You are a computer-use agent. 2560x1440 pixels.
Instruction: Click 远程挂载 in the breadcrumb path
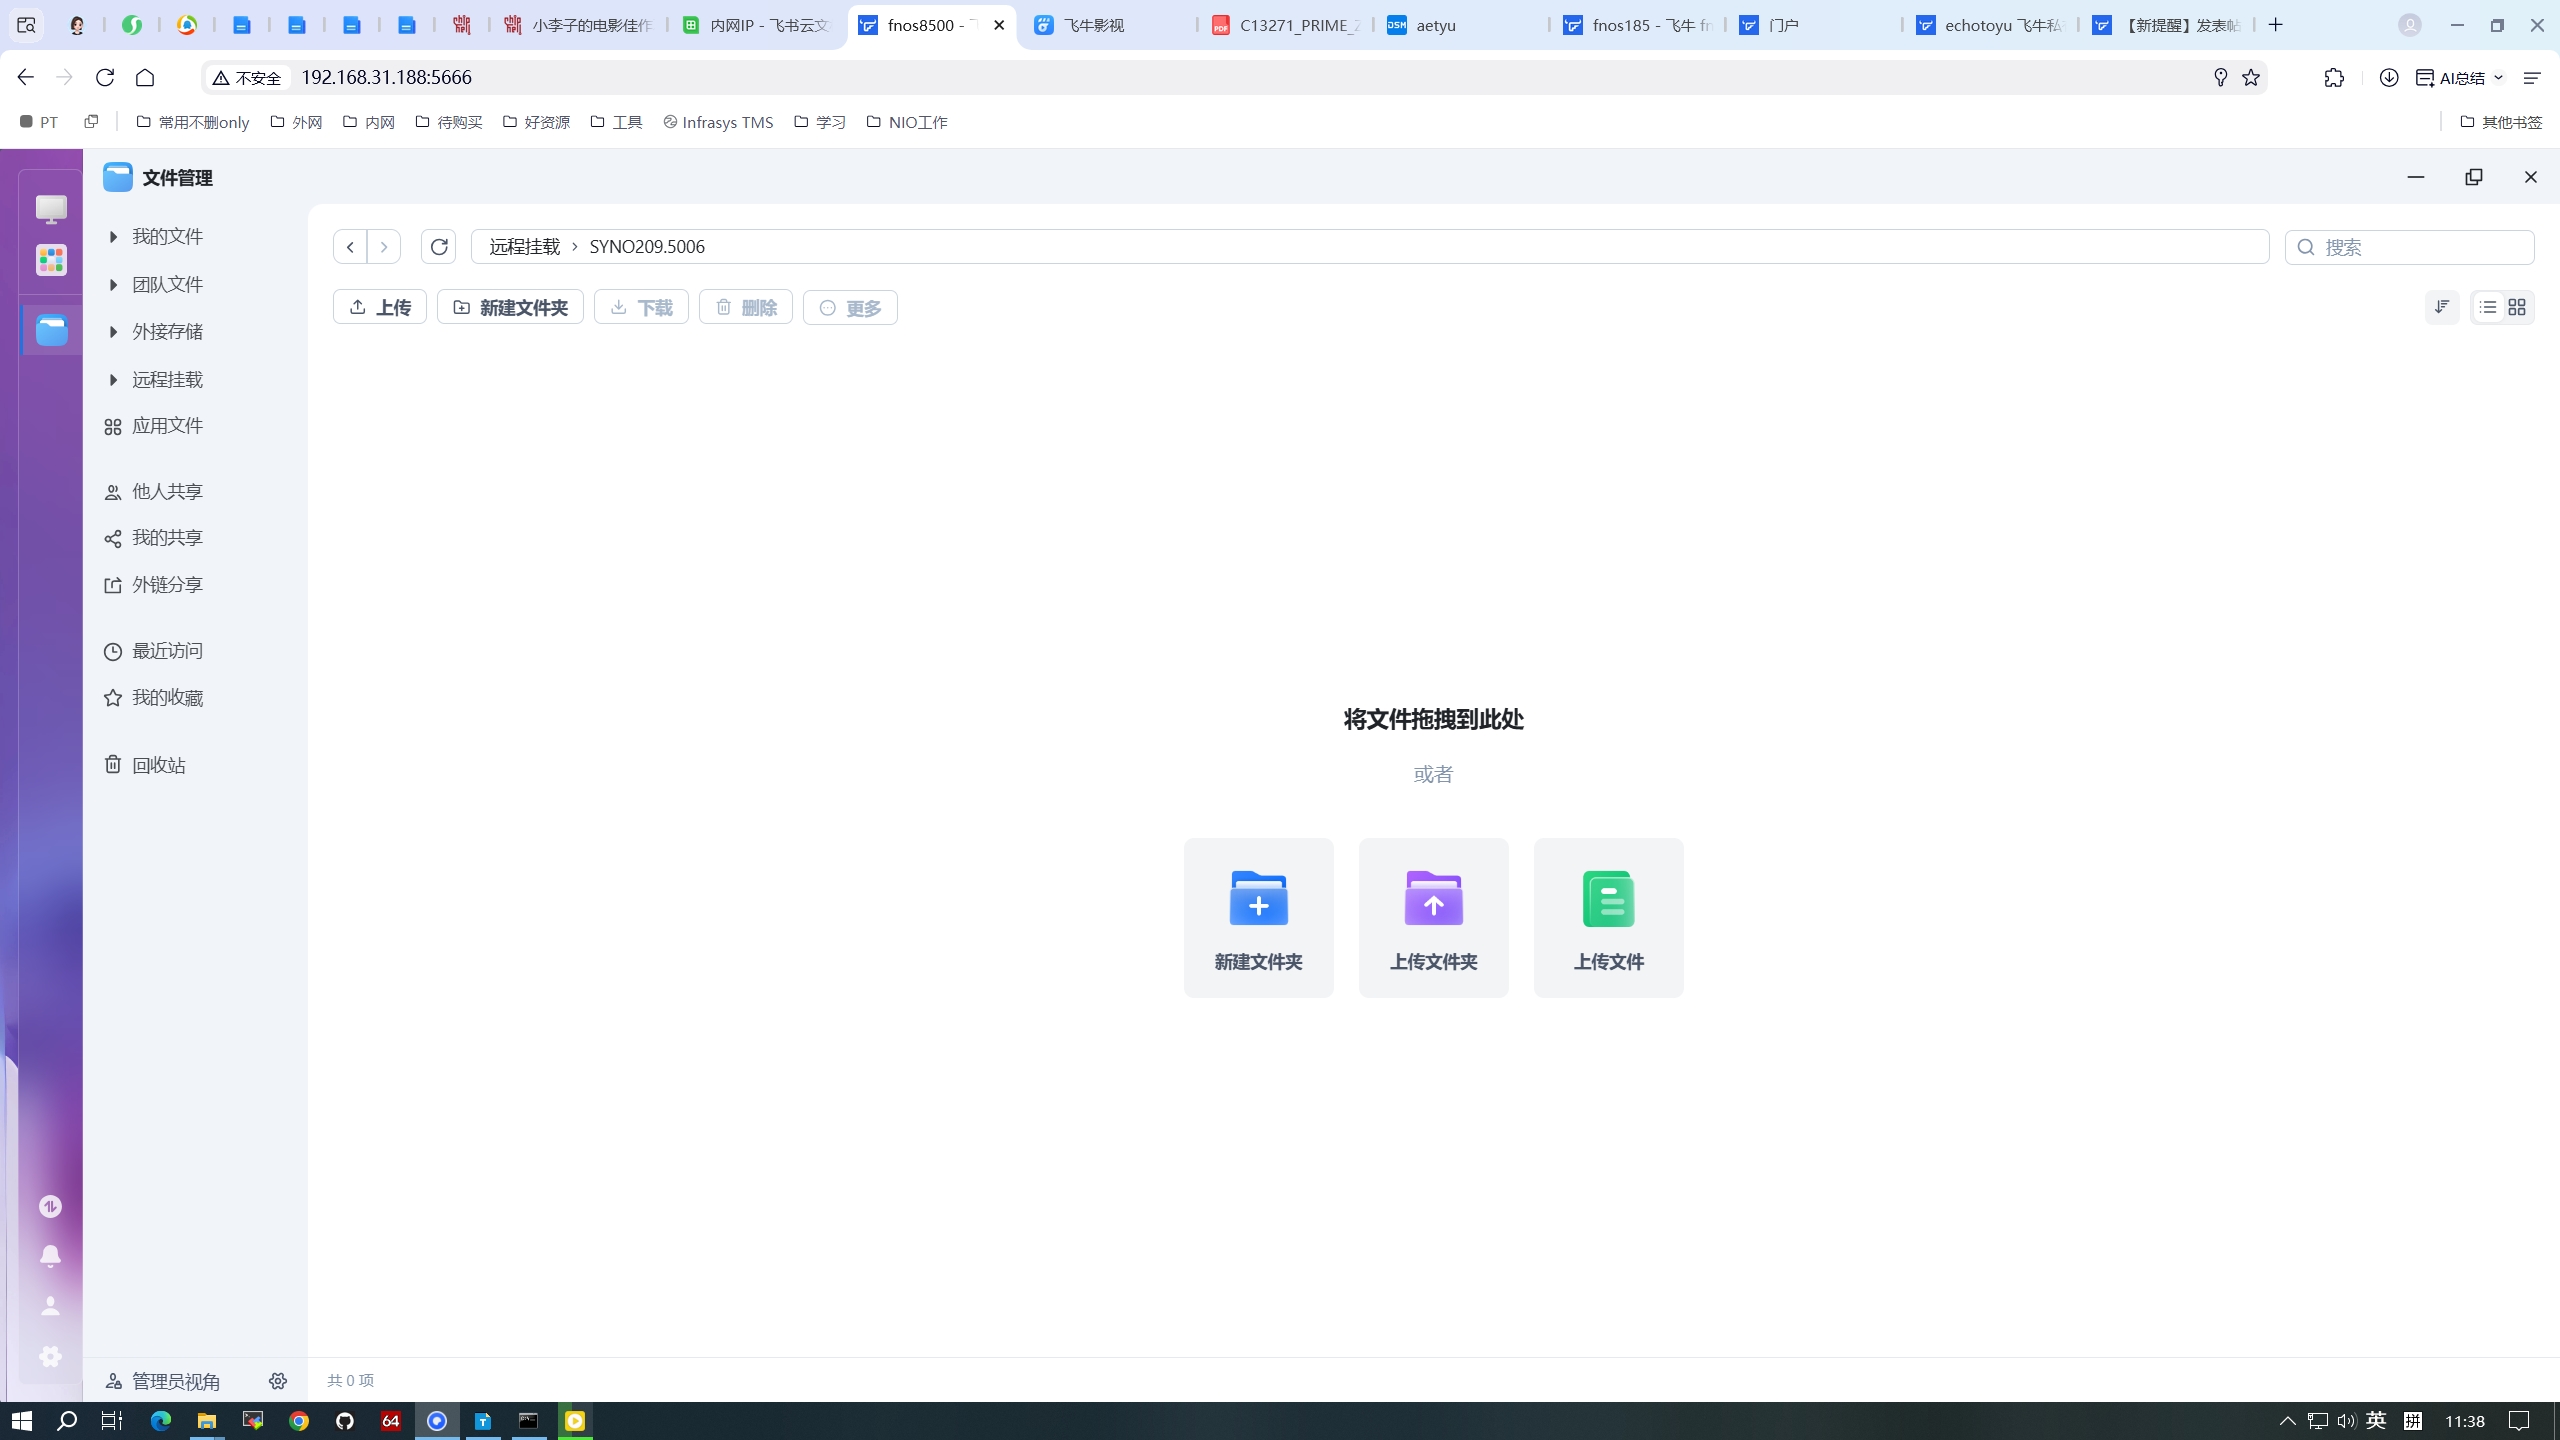click(524, 247)
